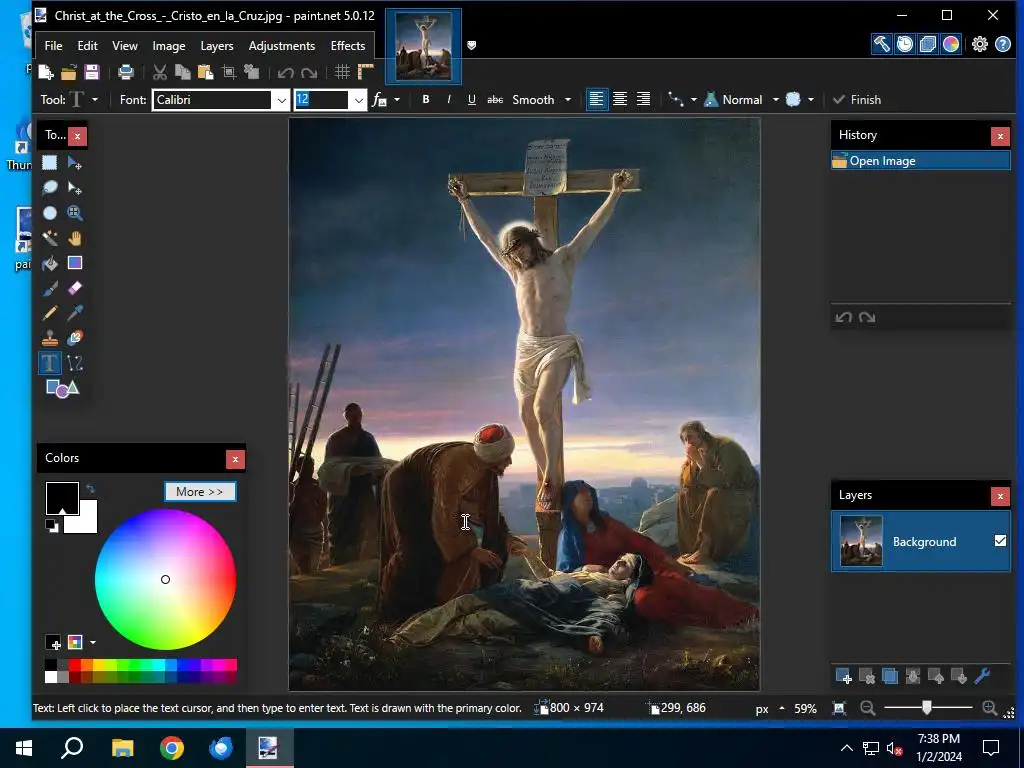Screen dimensions: 1024x768
Task: Close the Colors panel
Action: tap(235, 459)
